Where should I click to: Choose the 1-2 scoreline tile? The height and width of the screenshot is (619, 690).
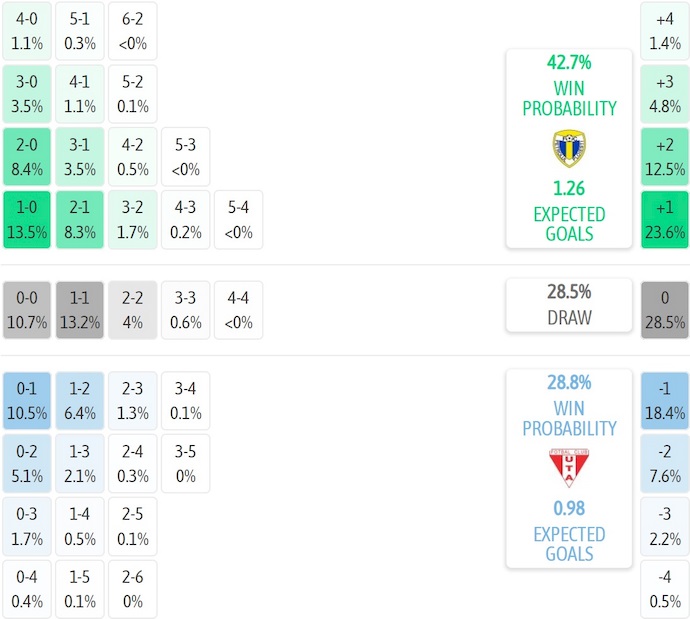click(79, 400)
